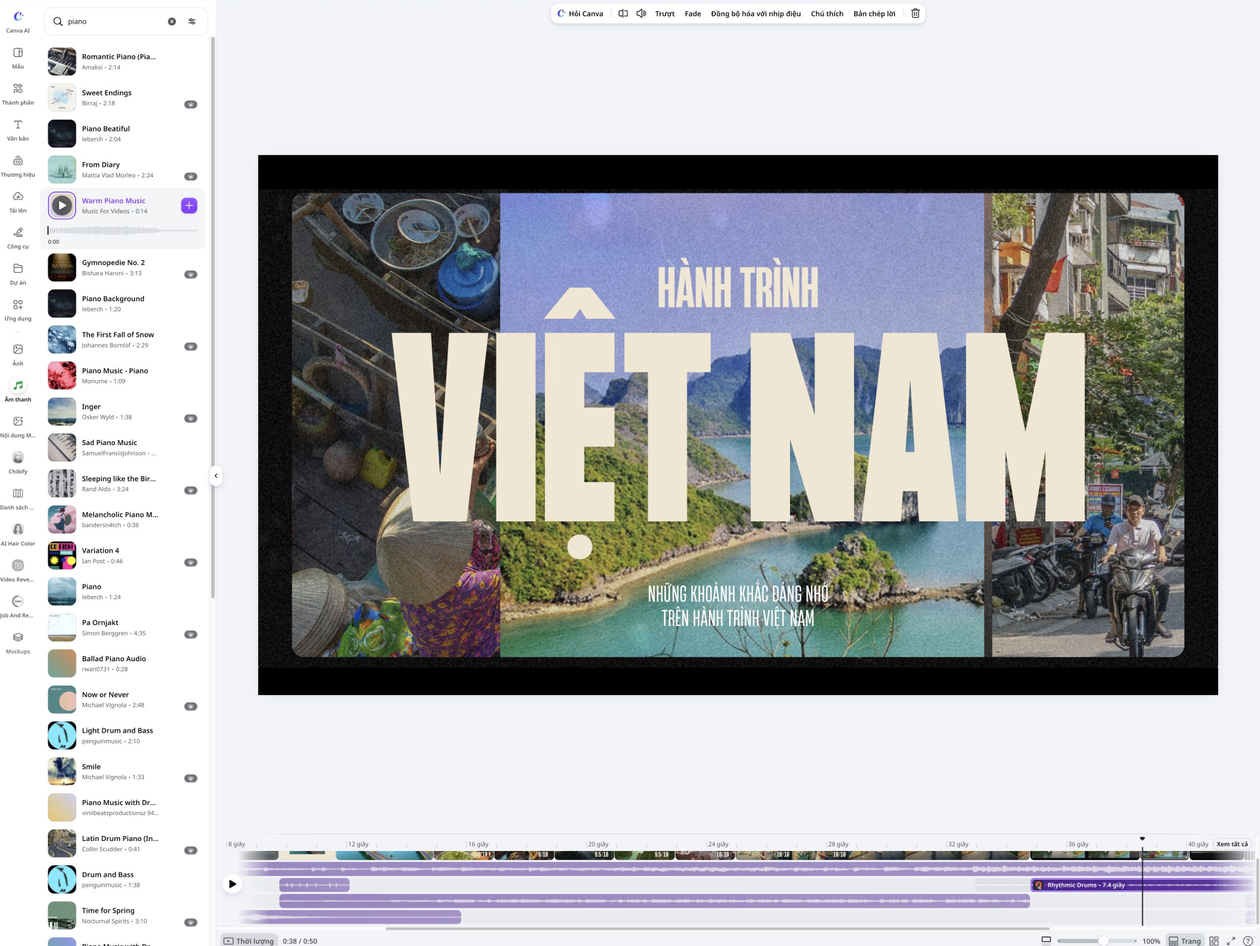1260x946 pixels.
Task: Select Piano Background track
Action: tap(122, 303)
